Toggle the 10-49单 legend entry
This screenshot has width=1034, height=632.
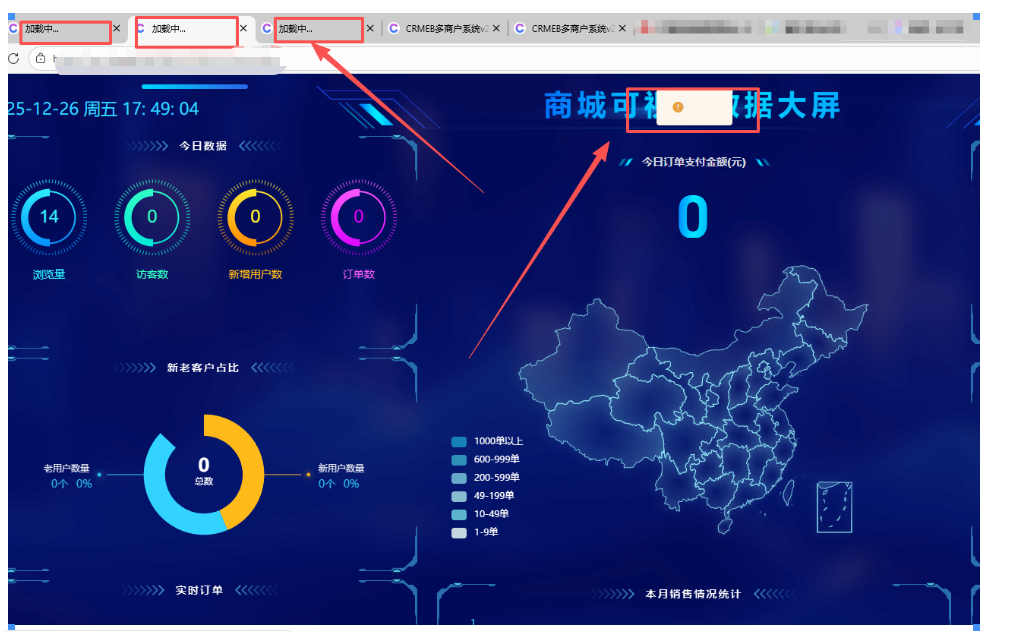[480, 514]
